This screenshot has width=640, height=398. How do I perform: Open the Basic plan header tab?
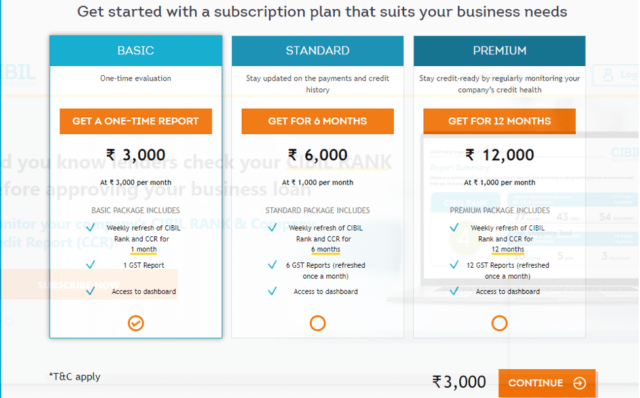(136, 51)
